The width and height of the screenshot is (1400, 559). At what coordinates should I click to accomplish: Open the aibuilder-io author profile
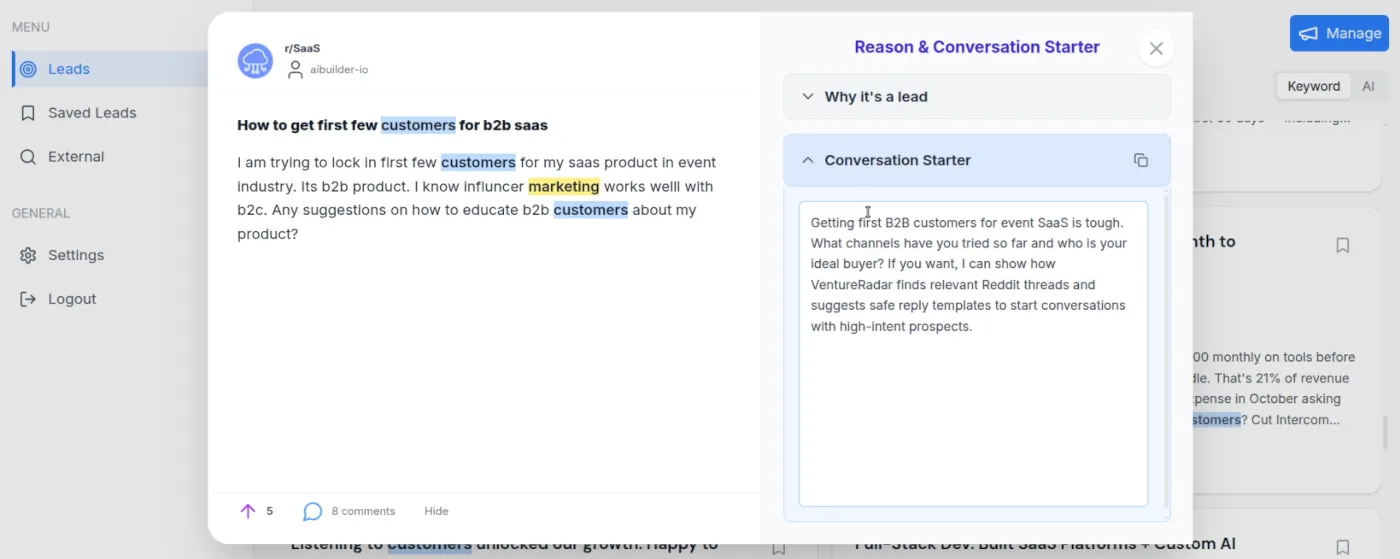pyautogui.click(x=339, y=70)
